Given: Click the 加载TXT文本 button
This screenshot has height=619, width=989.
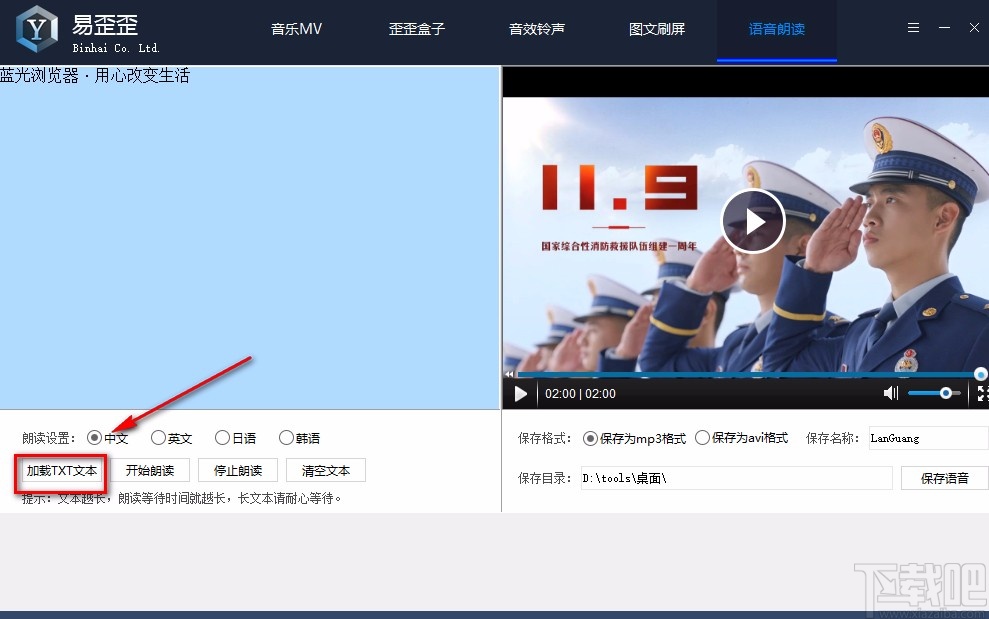Looking at the screenshot, I should coord(60,470).
